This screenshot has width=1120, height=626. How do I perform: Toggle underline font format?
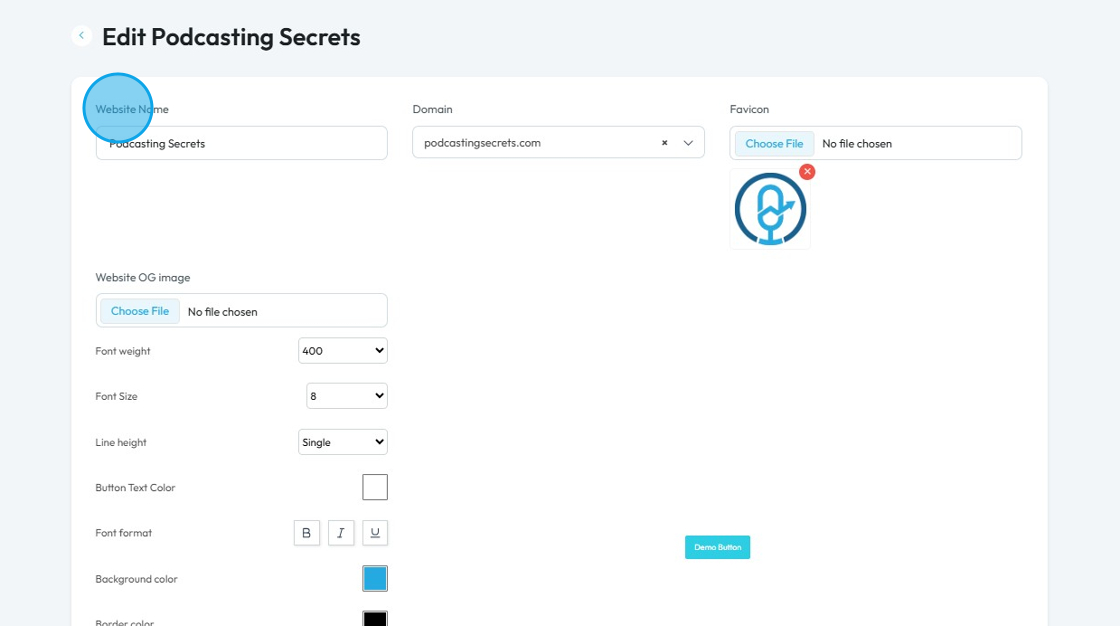(x=375, y=533)
